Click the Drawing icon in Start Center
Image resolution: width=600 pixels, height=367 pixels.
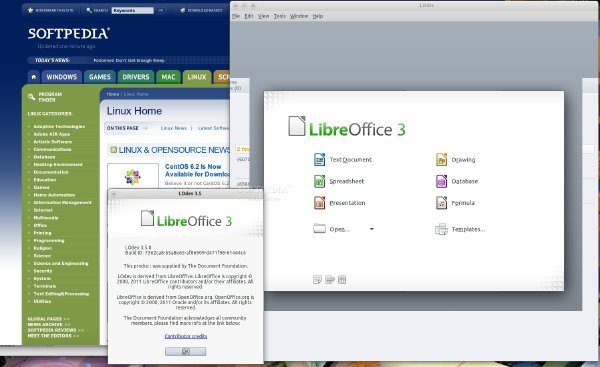tap(441, 159)
